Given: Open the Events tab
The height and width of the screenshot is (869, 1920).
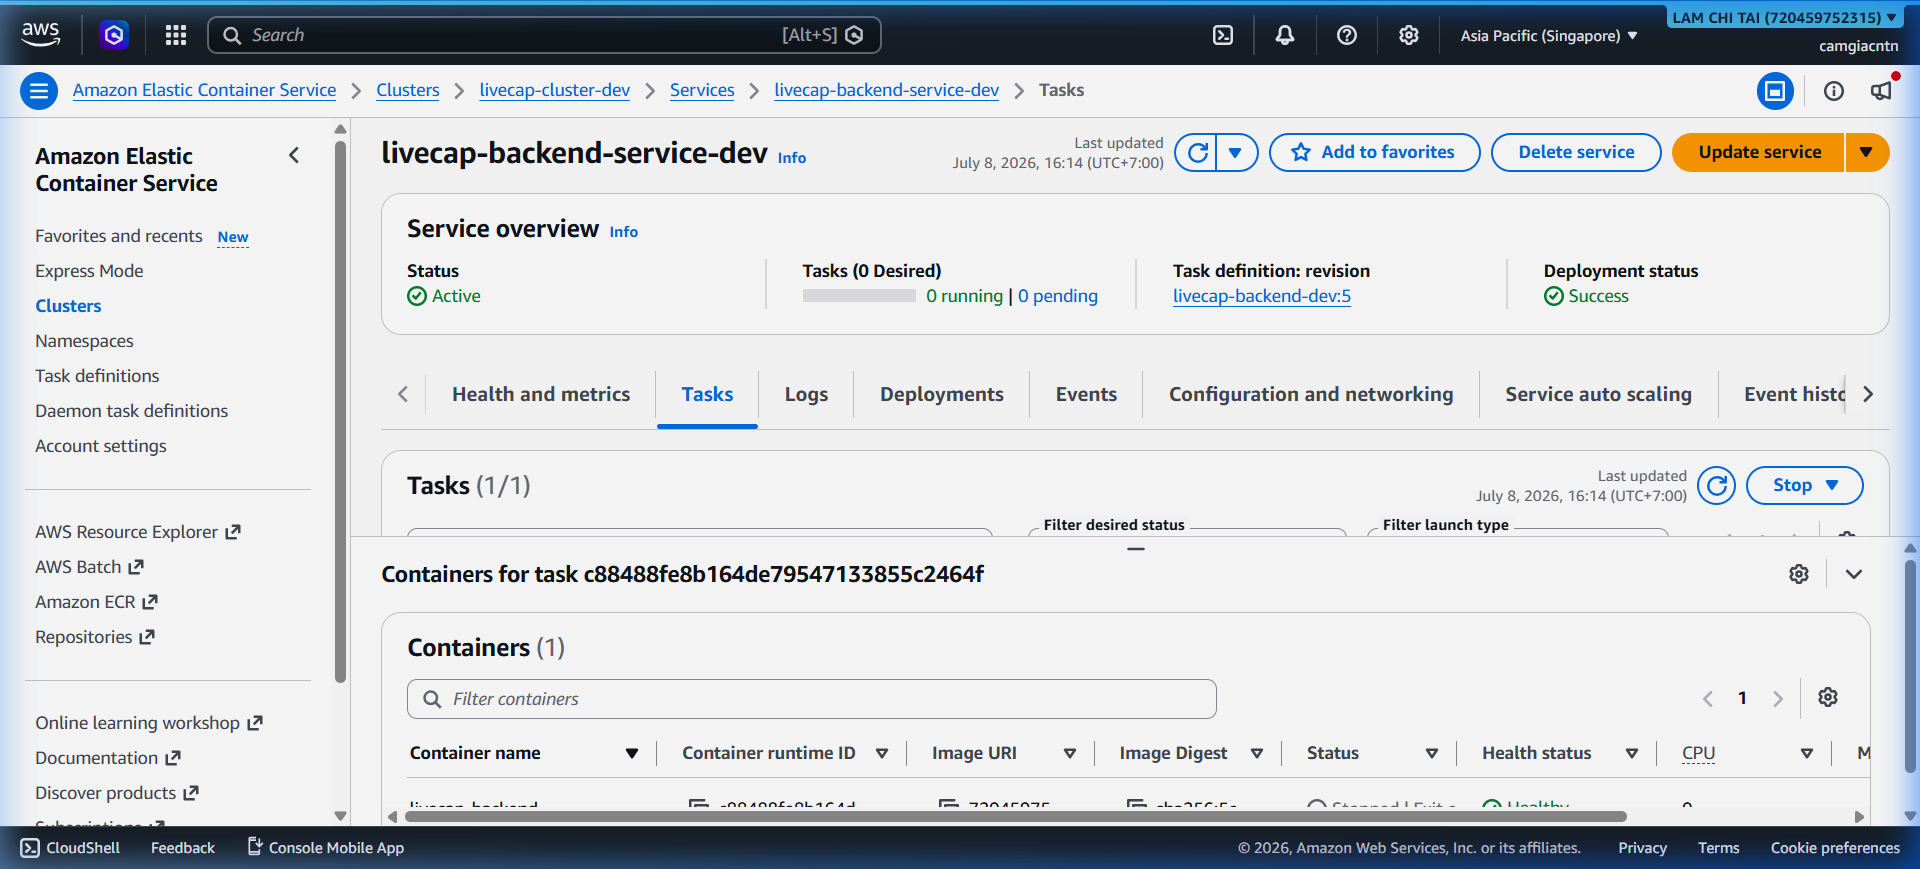Looking at the screenshot, I should click(x=1086, y=394).
